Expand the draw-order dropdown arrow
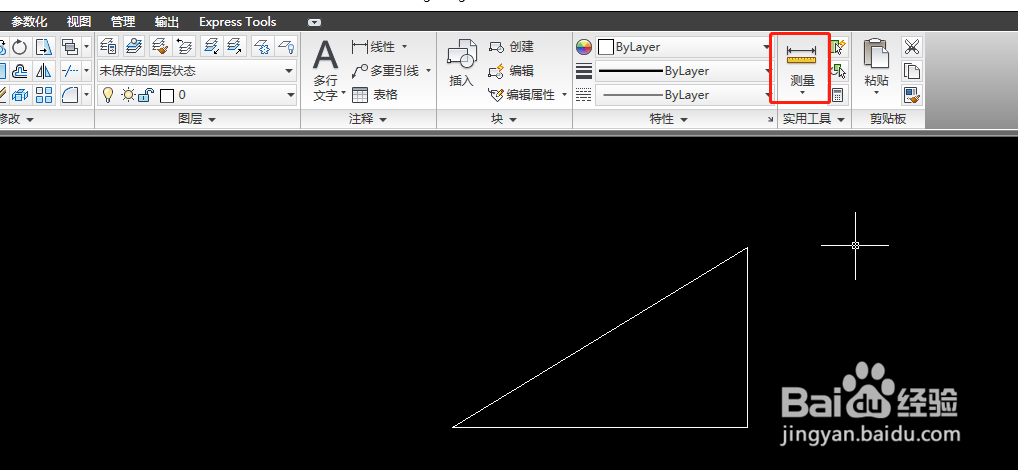Viewport: 1018px width, 470px height. pyautogui.click(x=86, y=47)
